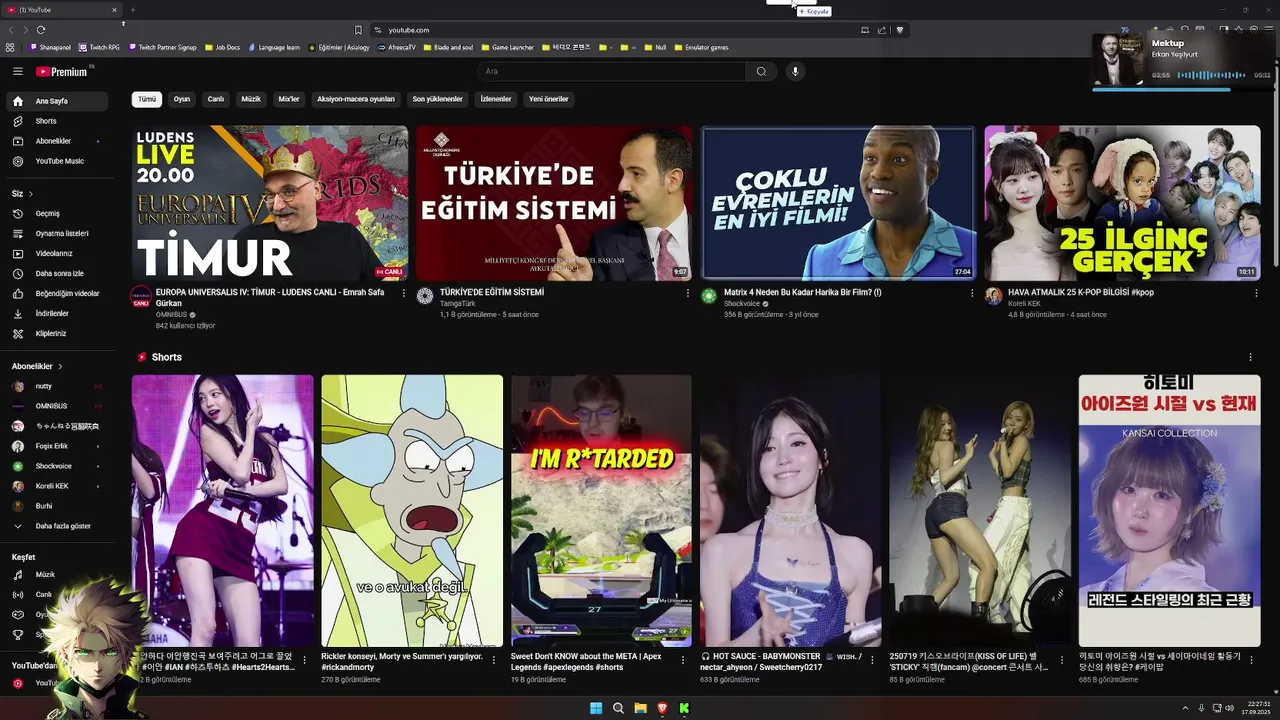Open Brave browser from taskbar
Viewport: 1280px width, 720px height.
(662, 708)
